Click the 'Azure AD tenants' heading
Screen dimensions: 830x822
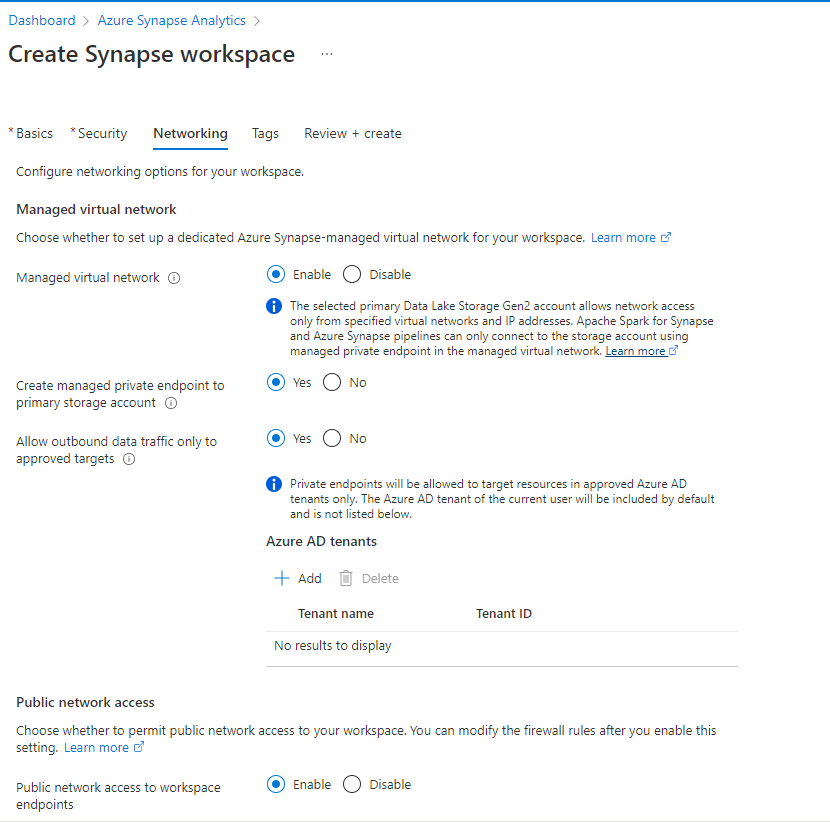click(321, 541)
